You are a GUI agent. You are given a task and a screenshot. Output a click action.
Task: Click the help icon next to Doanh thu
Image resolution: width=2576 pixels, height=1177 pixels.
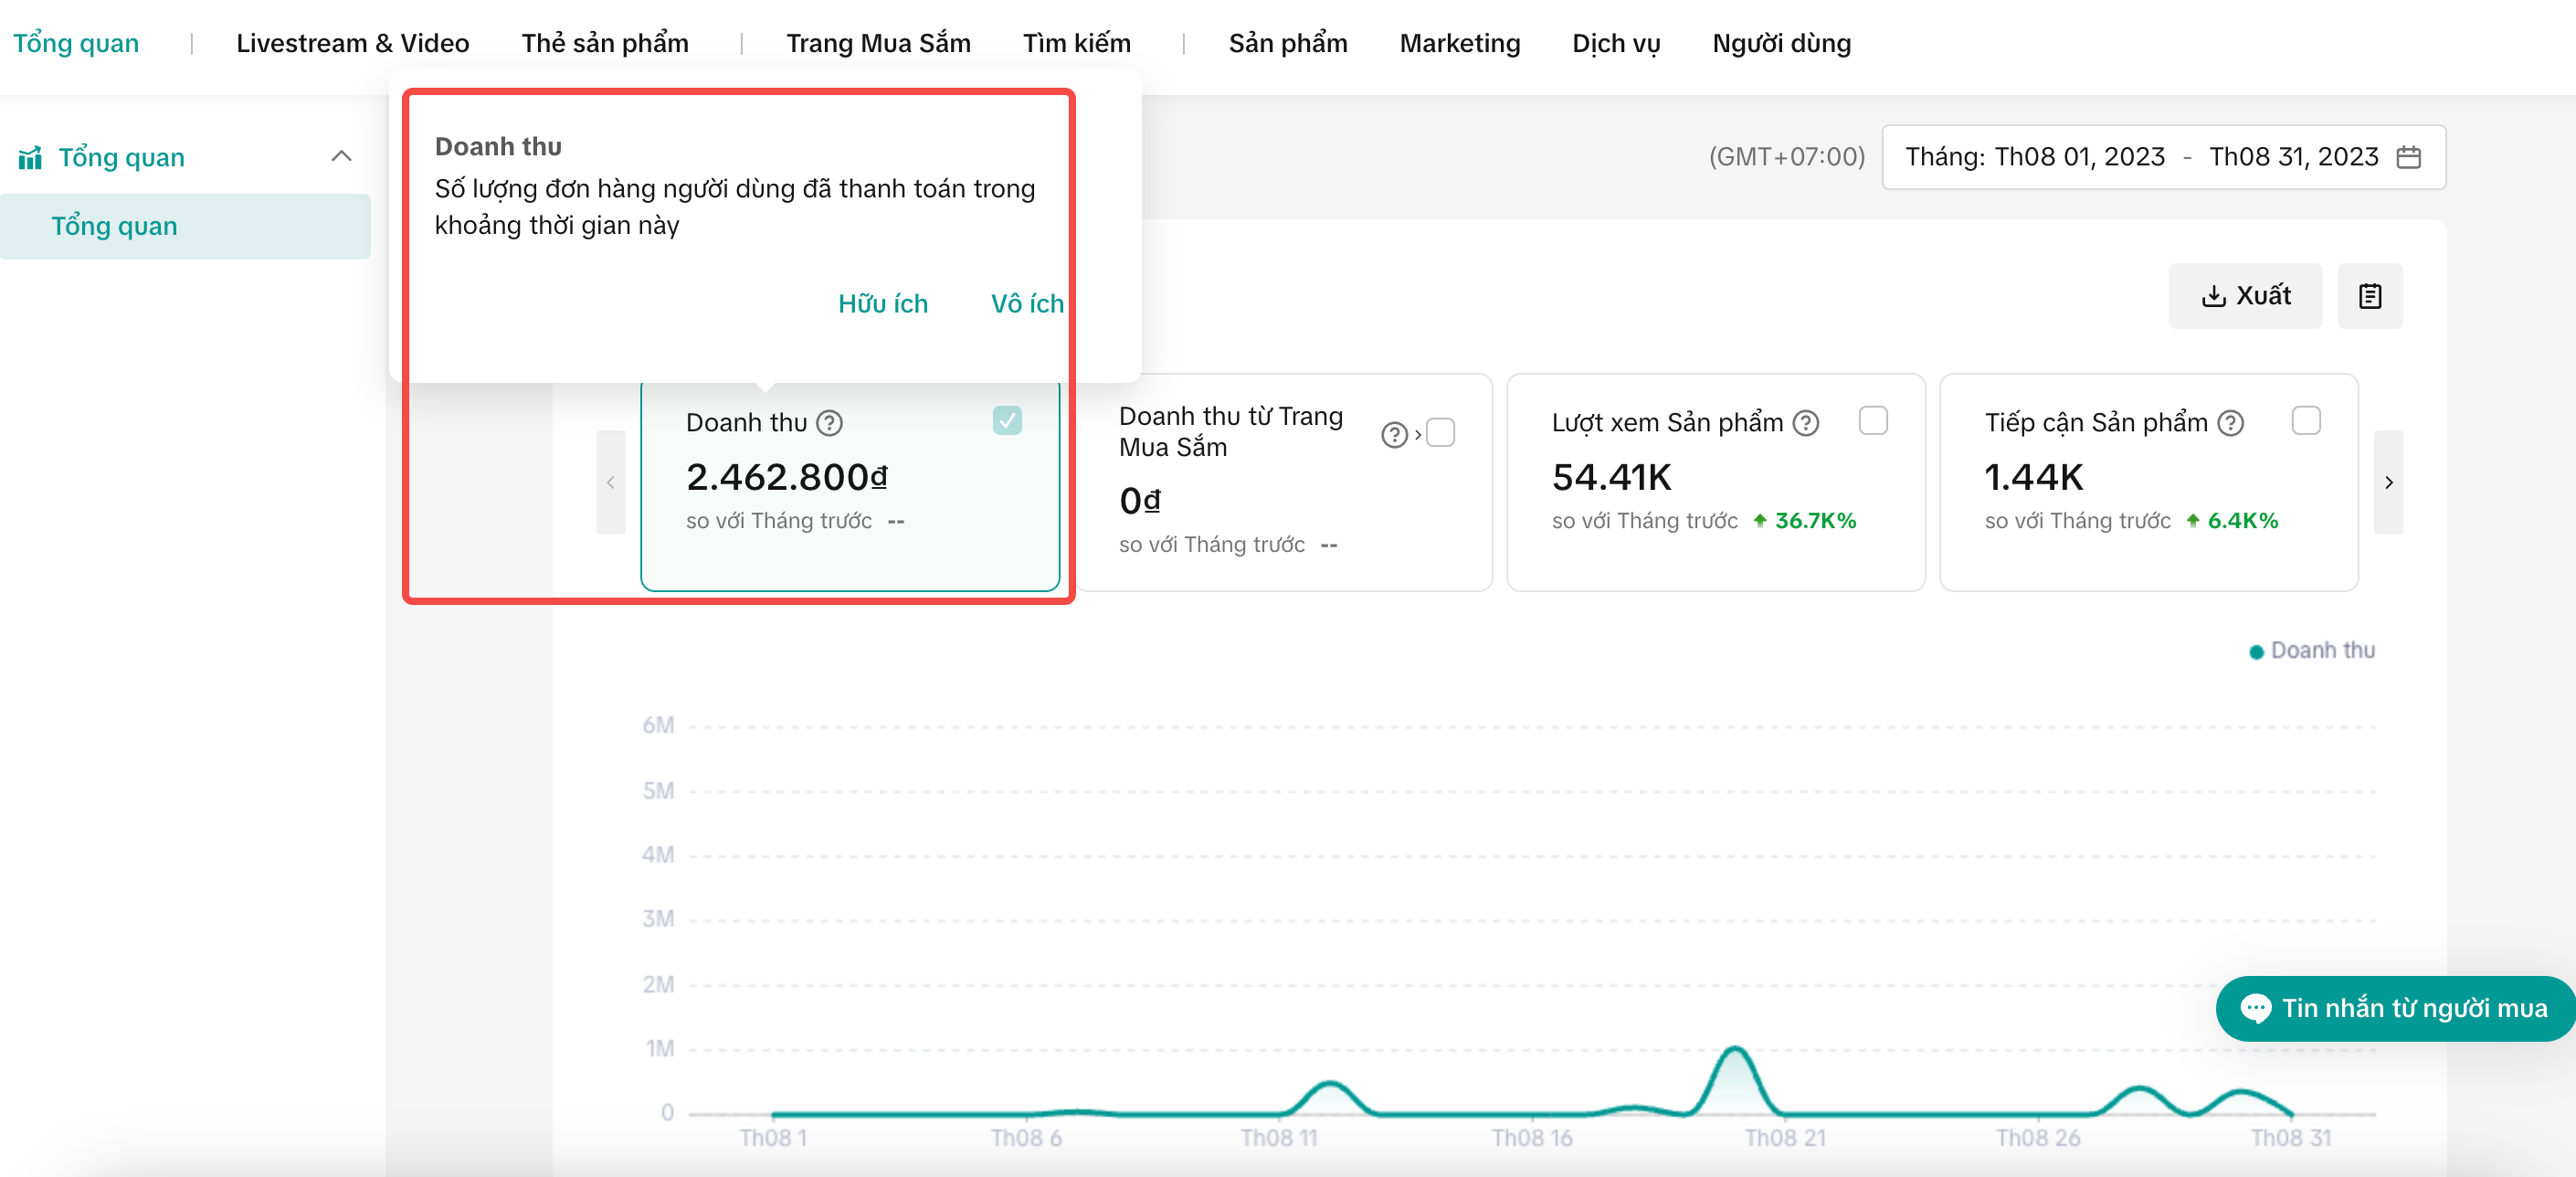829,423
